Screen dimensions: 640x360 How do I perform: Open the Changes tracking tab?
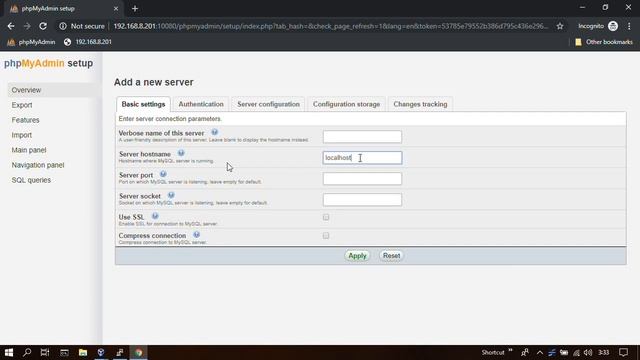coord(420,104)
